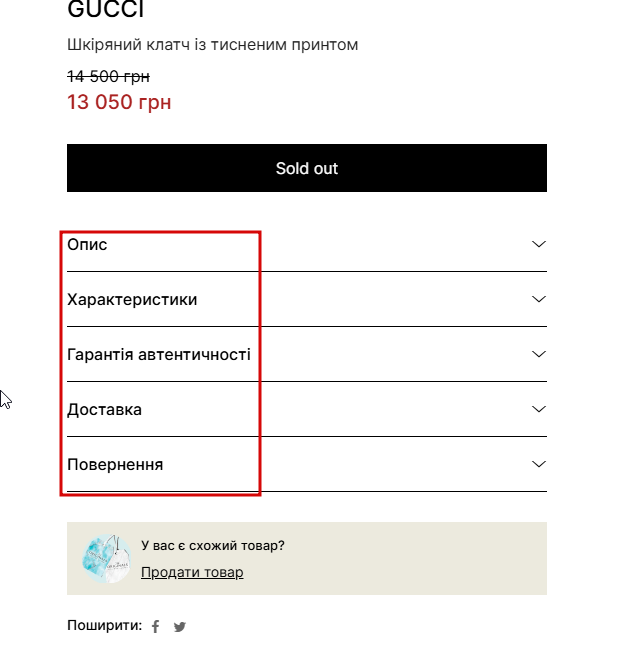Click the Гарантія автентичності heading text
The width and height of the screenshot is (626, 655).
coord(158,354)
